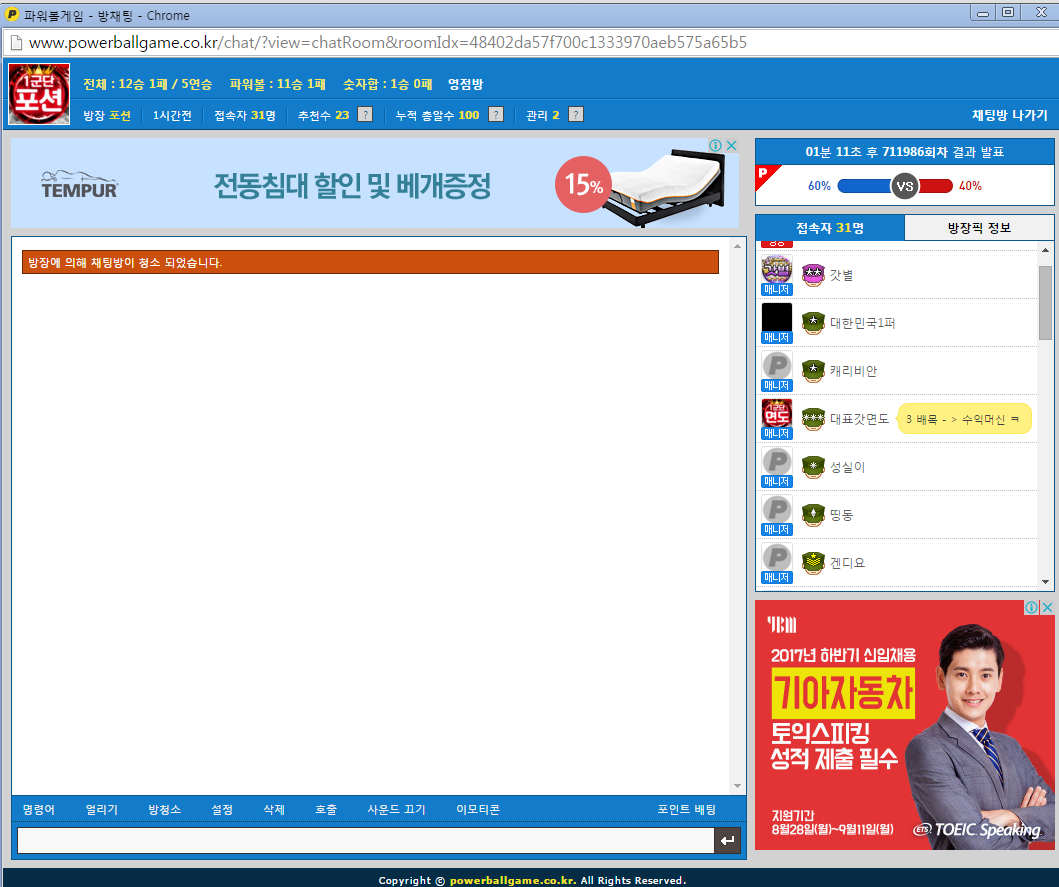
Task: Click the browser address bar URL
Action: point(388,43)
